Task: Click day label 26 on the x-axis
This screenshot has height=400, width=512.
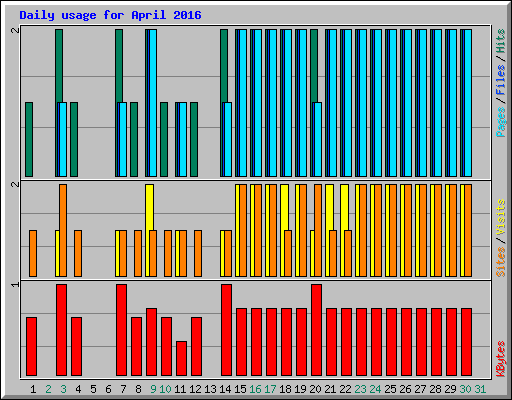Action: 405,389
